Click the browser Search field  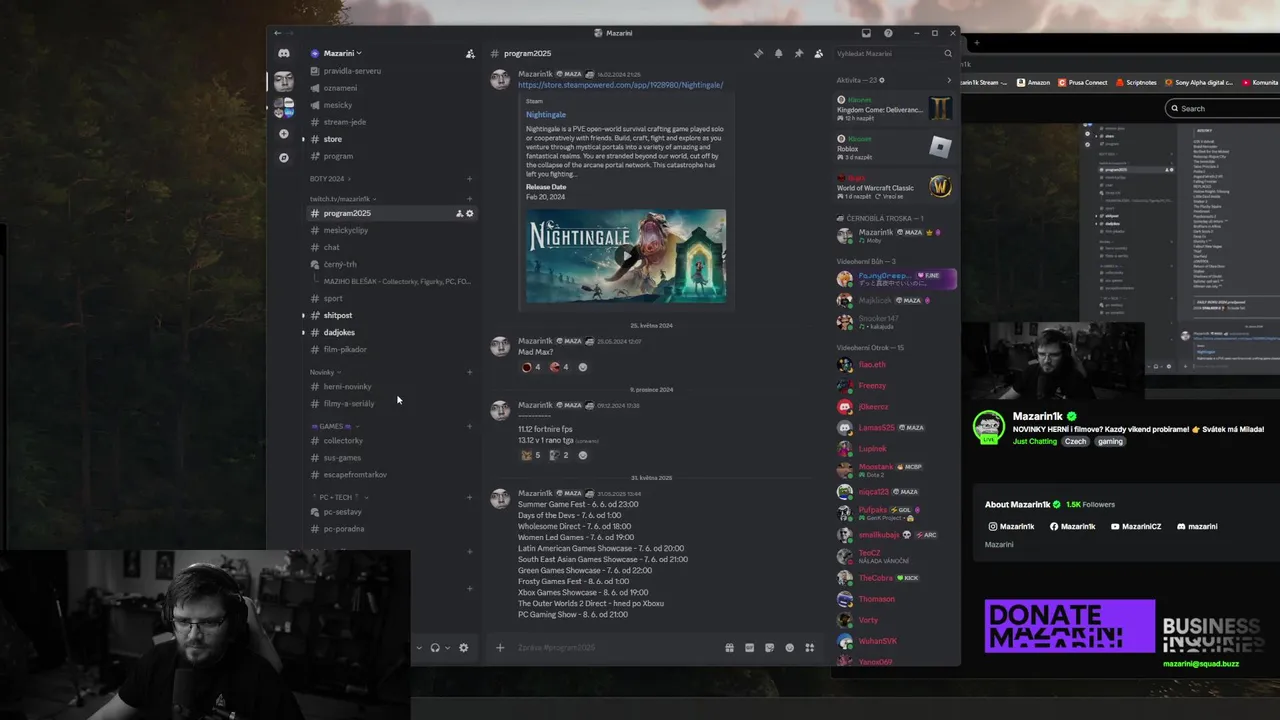click(1225, 108)
